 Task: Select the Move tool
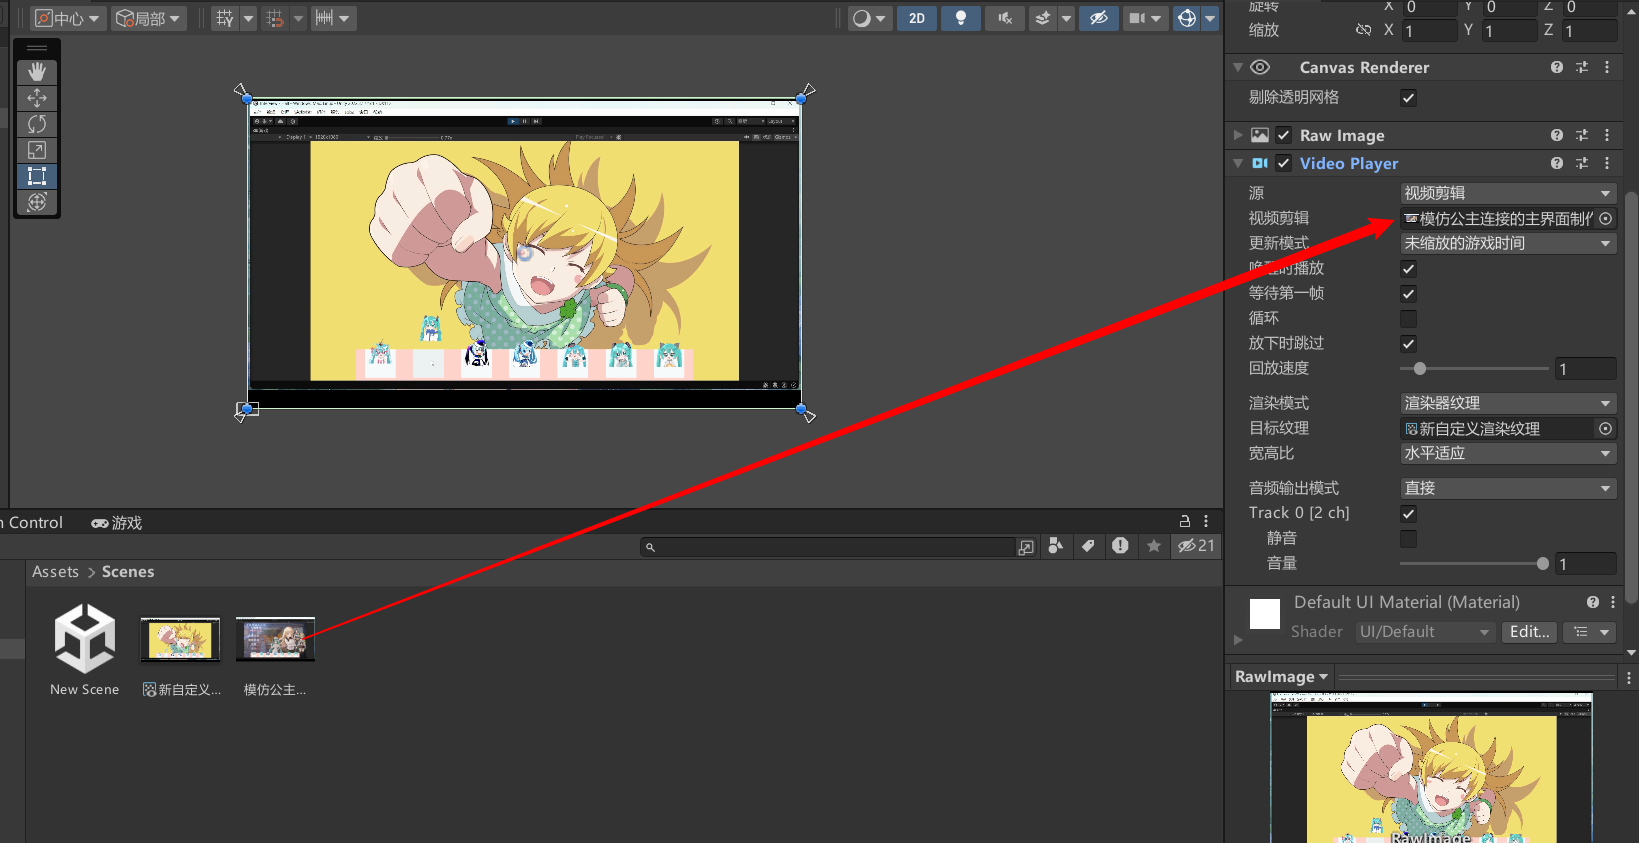pos(37,98)
